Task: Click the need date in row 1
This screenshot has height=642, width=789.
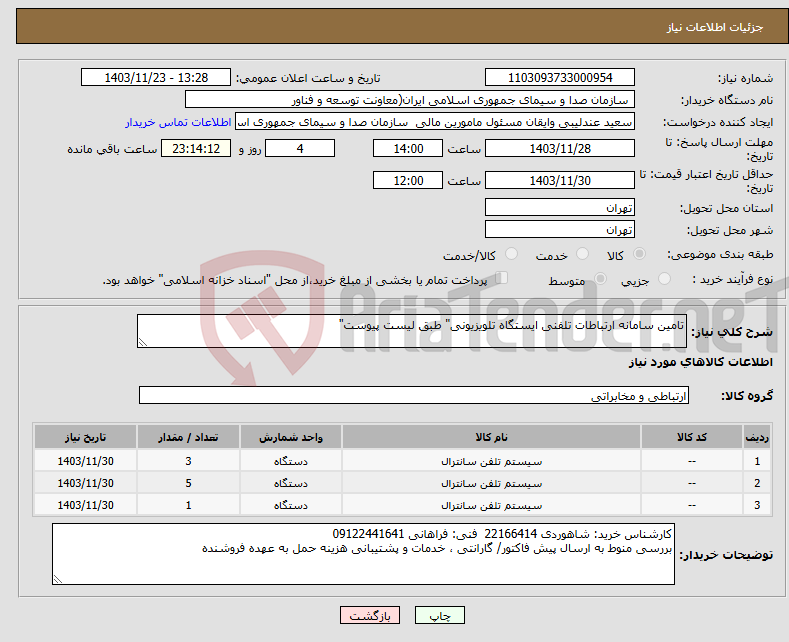Action: click(86, 461)
